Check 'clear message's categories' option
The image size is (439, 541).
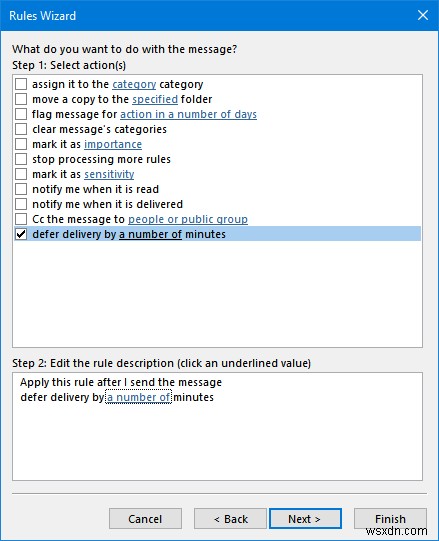point(21,129)
